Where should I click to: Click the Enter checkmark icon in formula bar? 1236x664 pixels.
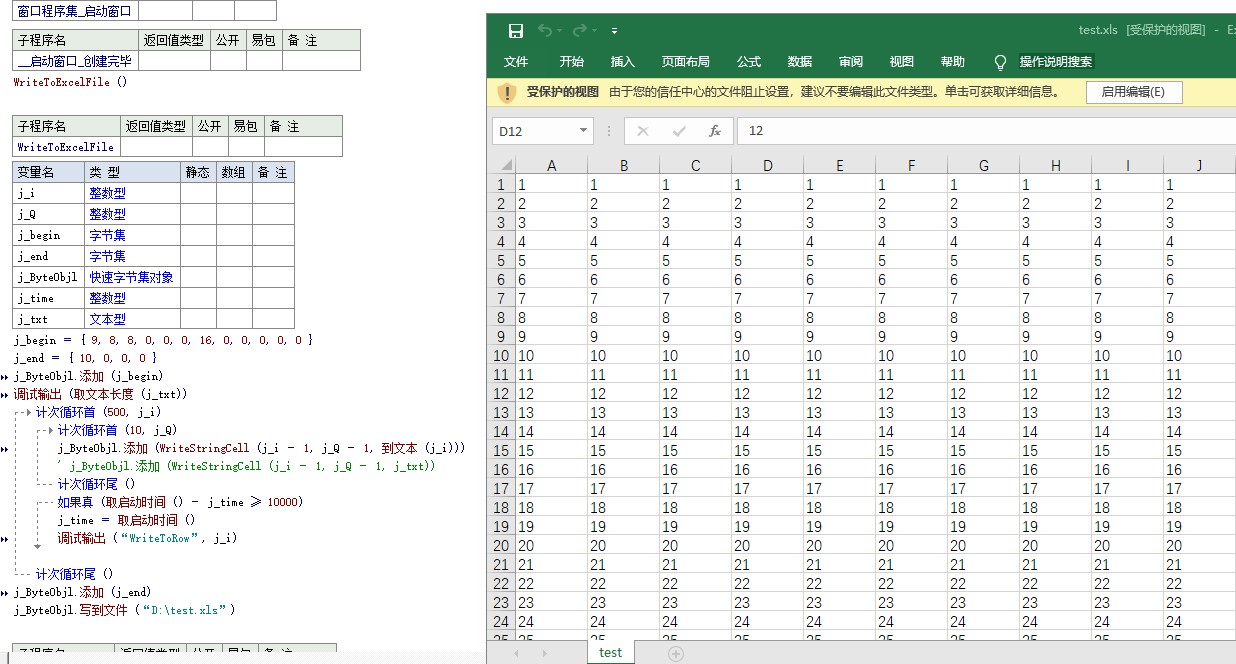pyautogui.click(x=679, y=131)
